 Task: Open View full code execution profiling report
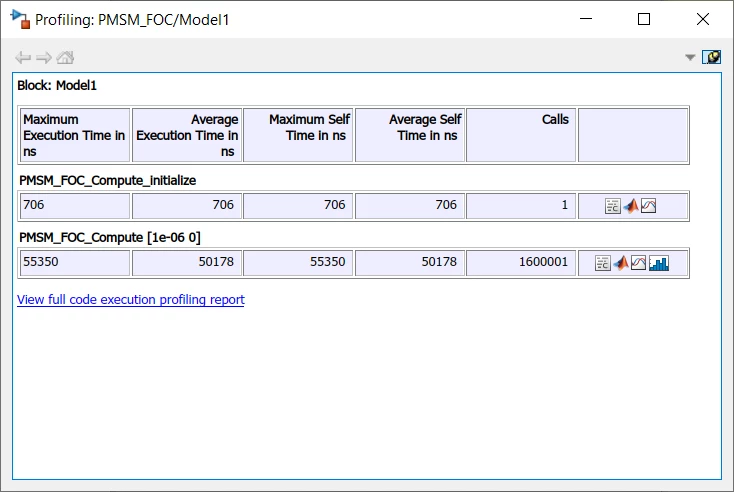(131, 300)
